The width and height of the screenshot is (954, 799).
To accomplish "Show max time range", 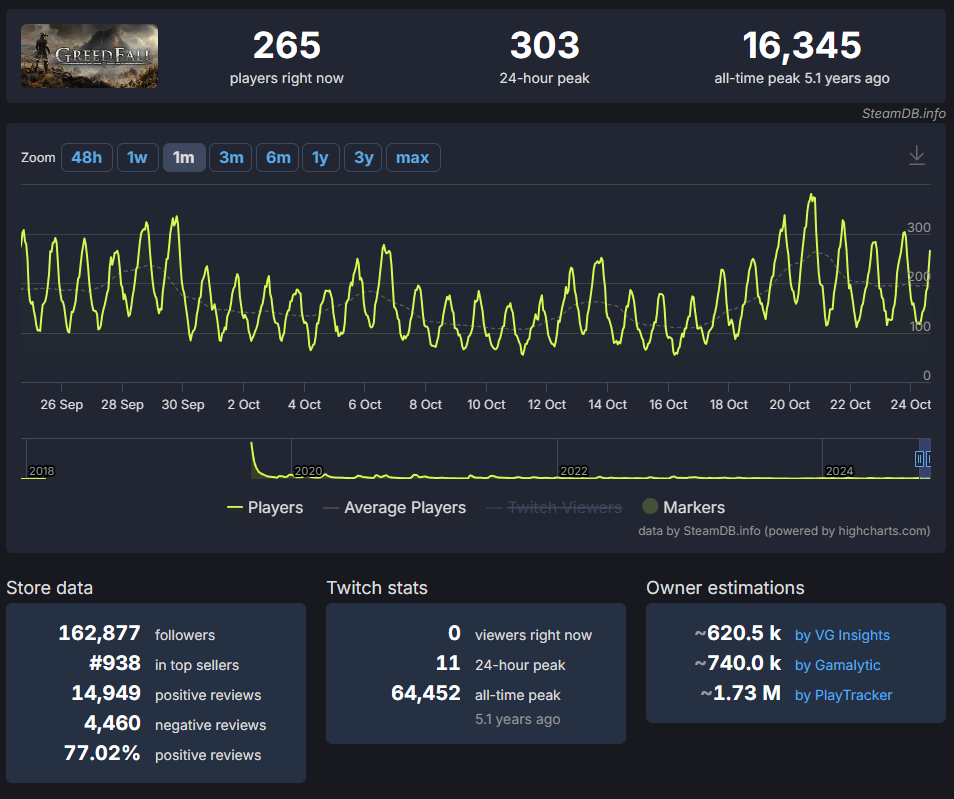I will point(413,158).
